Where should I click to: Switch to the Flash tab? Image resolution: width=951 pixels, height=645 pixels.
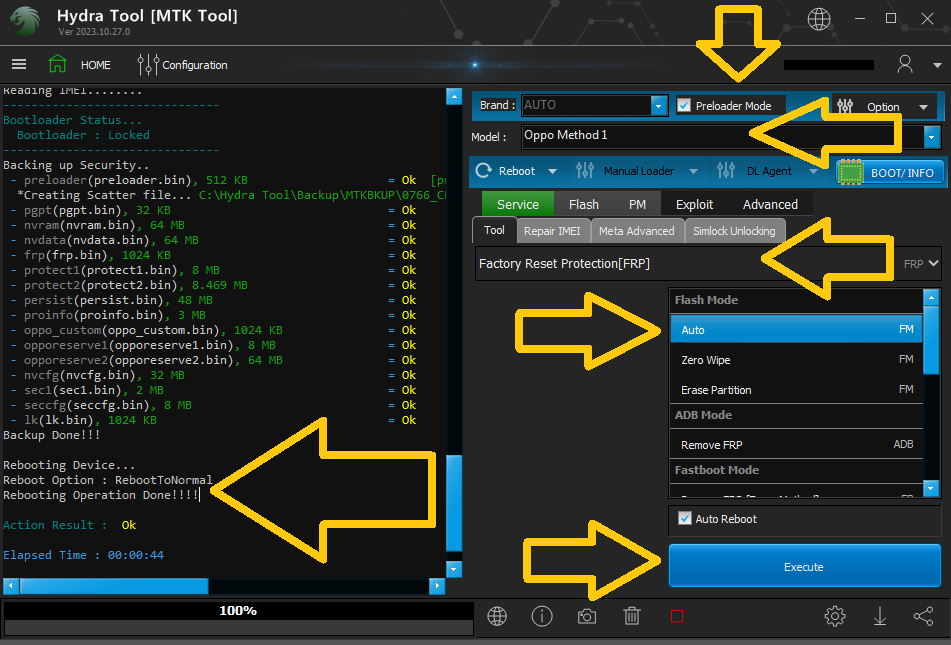(583, 204)
